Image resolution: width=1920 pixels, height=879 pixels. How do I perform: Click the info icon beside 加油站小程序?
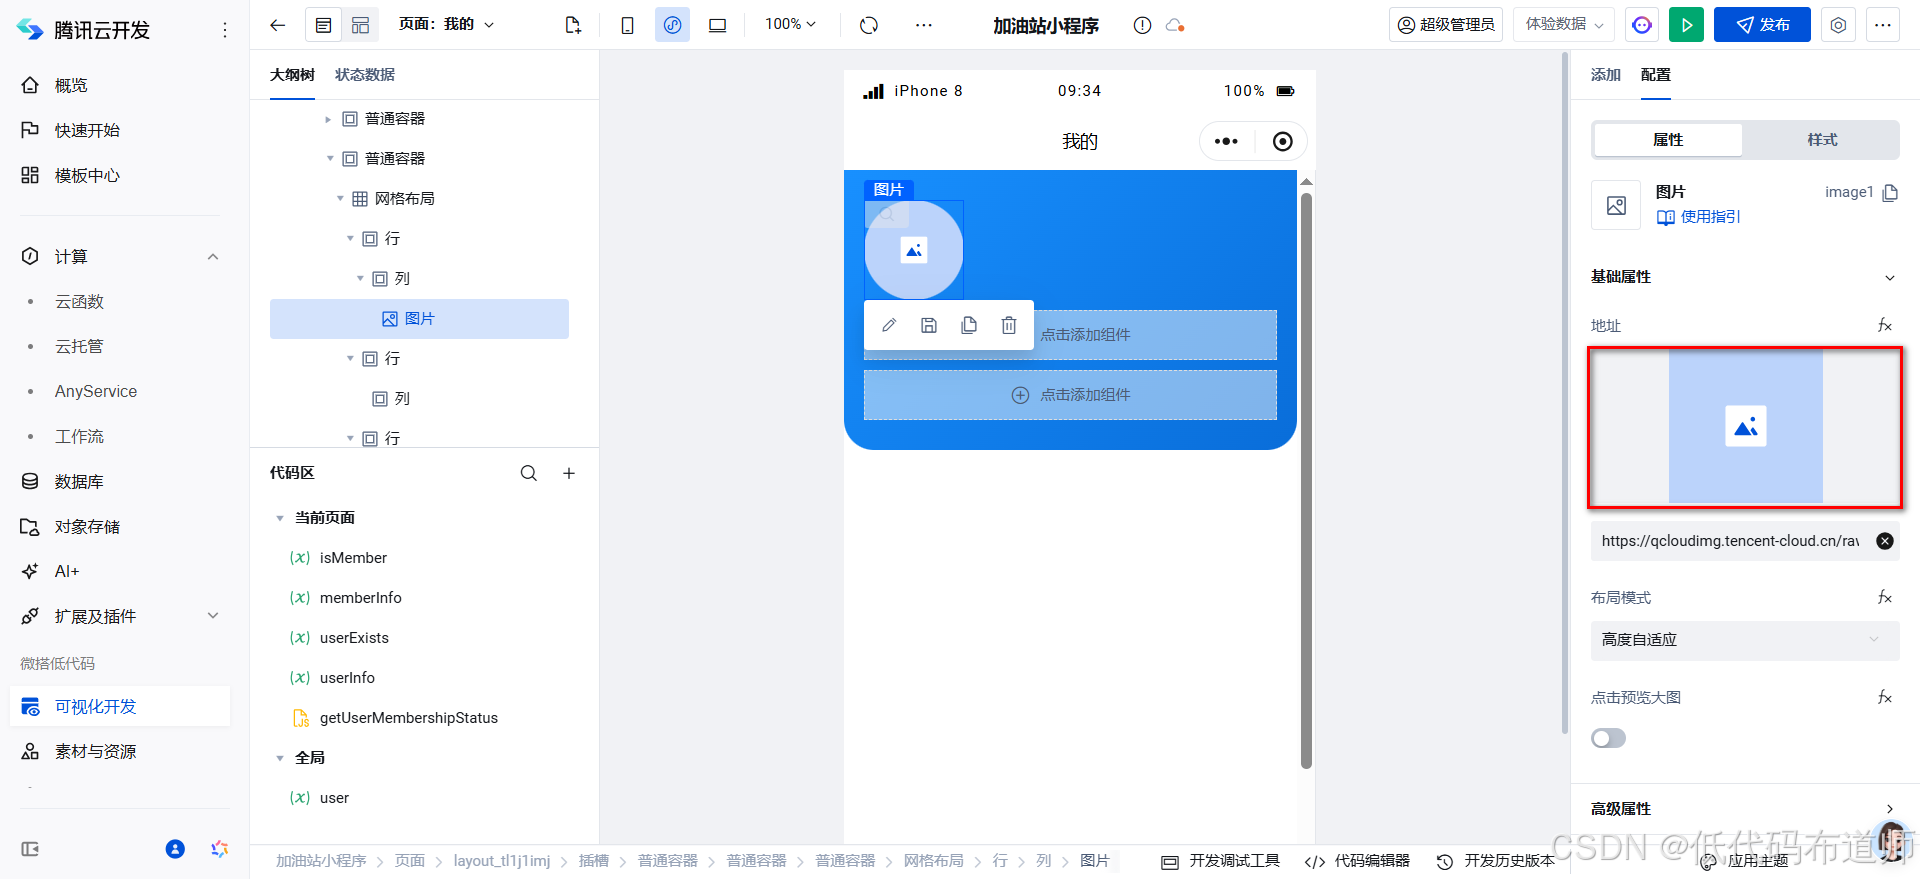1142,25
